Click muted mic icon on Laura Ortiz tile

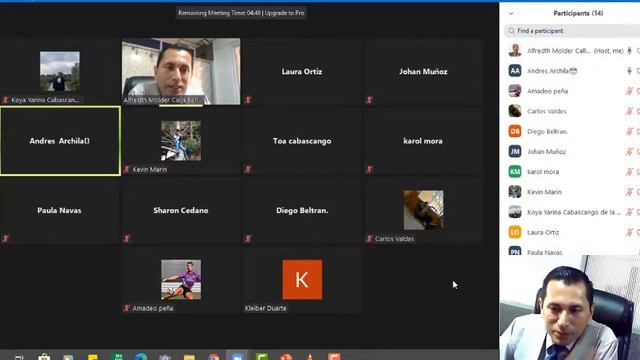[248, 100]
